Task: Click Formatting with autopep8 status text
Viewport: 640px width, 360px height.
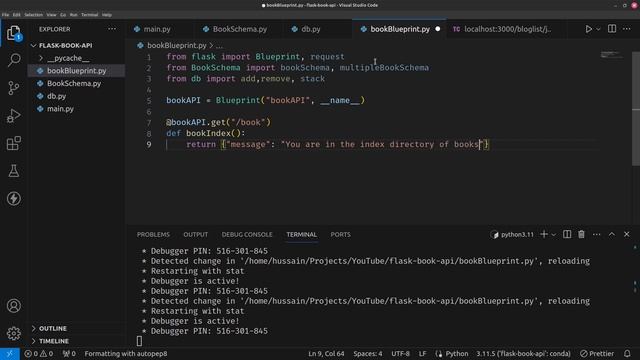Action: [x=126, y=353]
